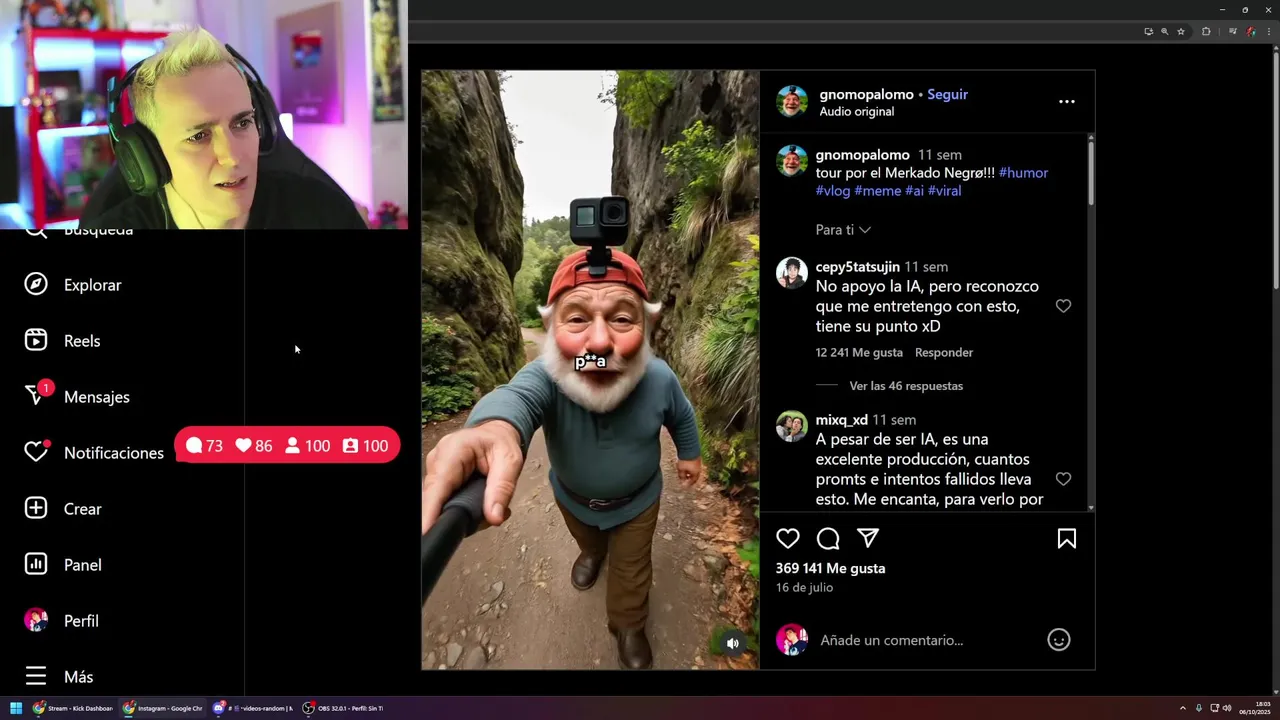
Task: Click the Crear plus icon
Action: pos(36,509)
